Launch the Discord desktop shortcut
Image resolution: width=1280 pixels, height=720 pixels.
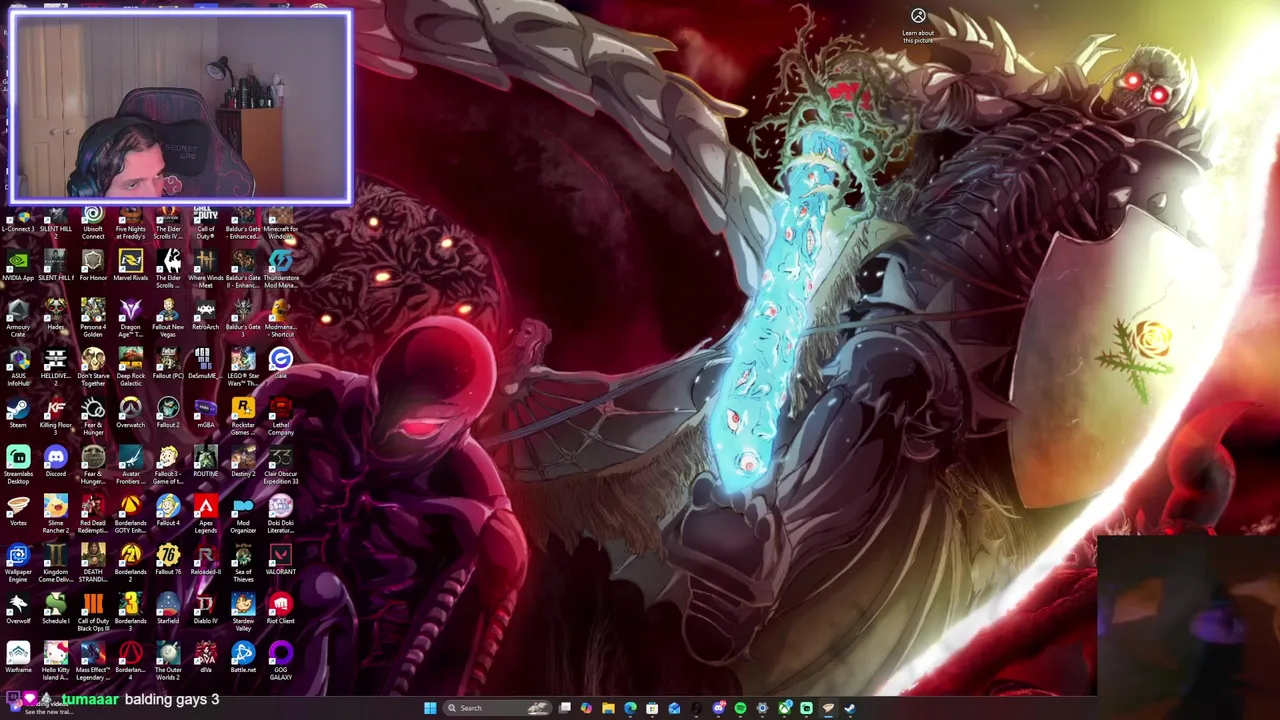pyautogui.click(x=55, y=462)
